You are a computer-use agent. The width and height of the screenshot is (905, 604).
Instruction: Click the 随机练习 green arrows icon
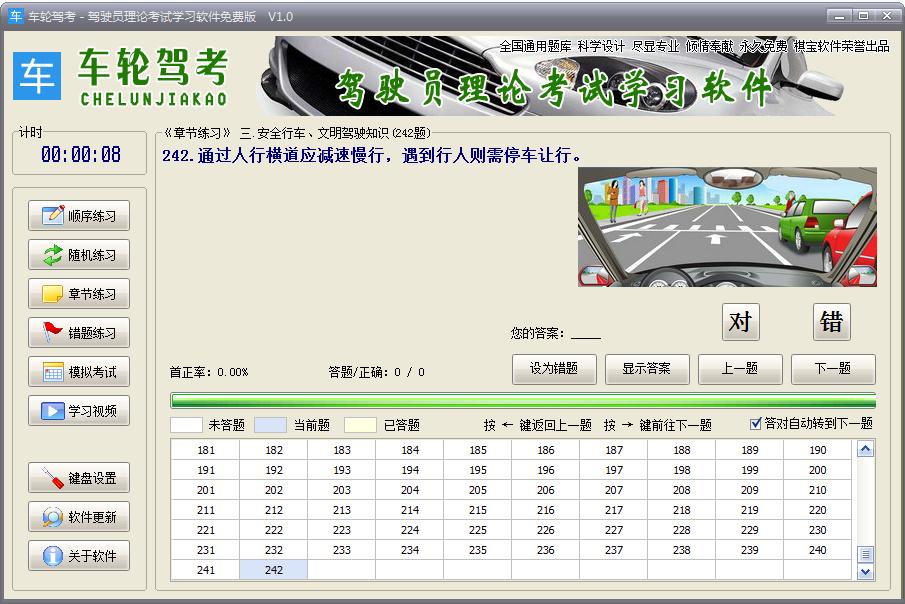click(x=52, y=255)
